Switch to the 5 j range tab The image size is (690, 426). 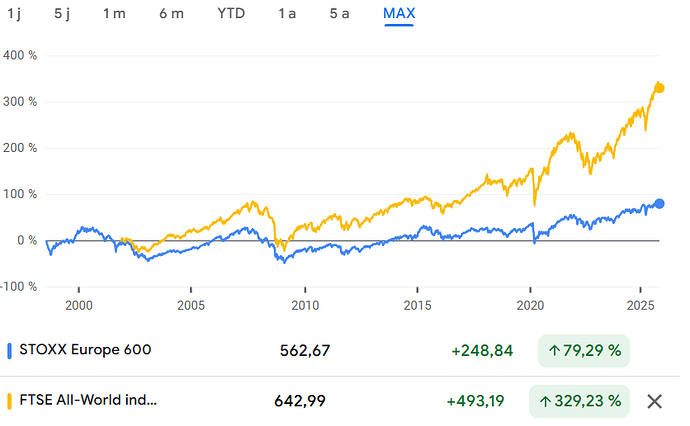62,14
